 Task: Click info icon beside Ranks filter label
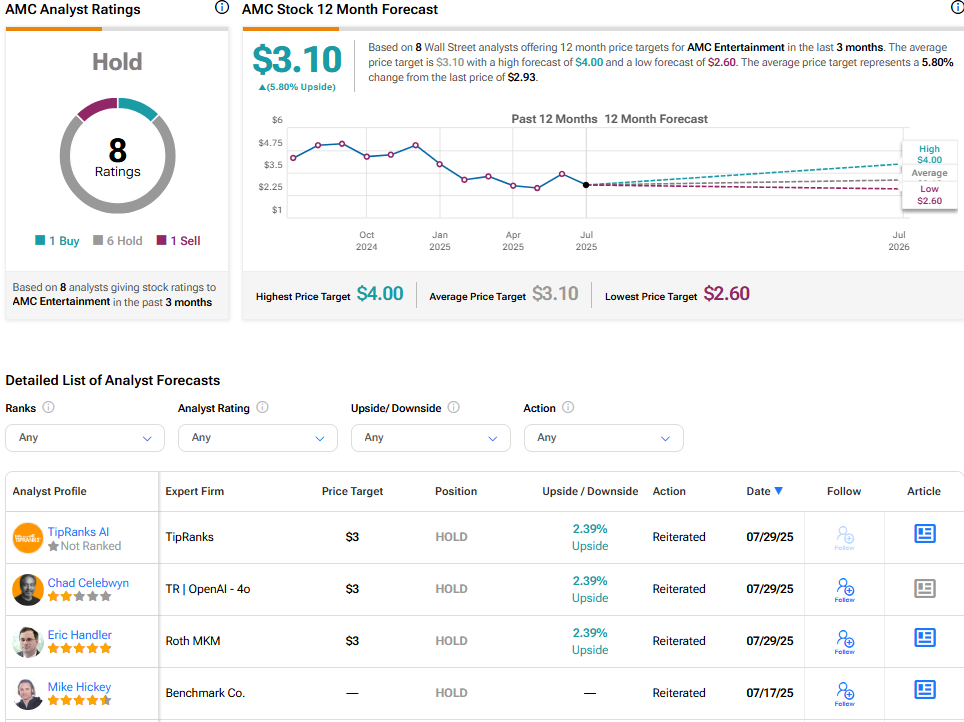click(x=49, y=408)
